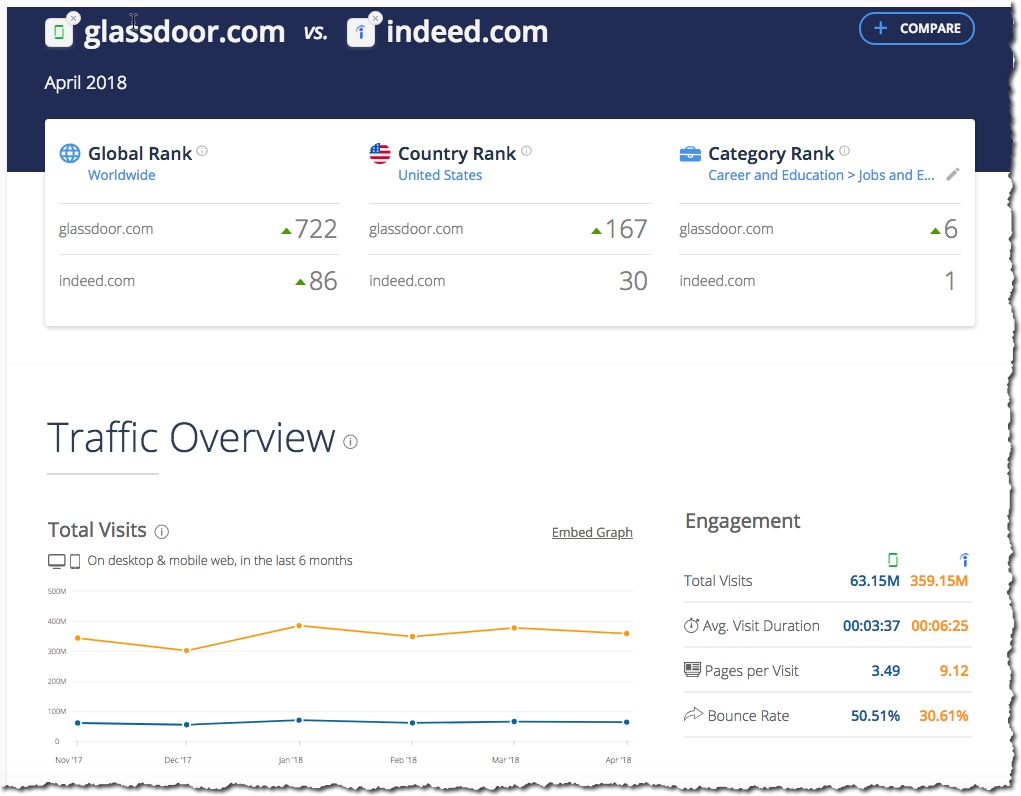Remove indeed.com using its small x badge
This screenshot has width=1021, height=796.
click(x=374, y=18)
